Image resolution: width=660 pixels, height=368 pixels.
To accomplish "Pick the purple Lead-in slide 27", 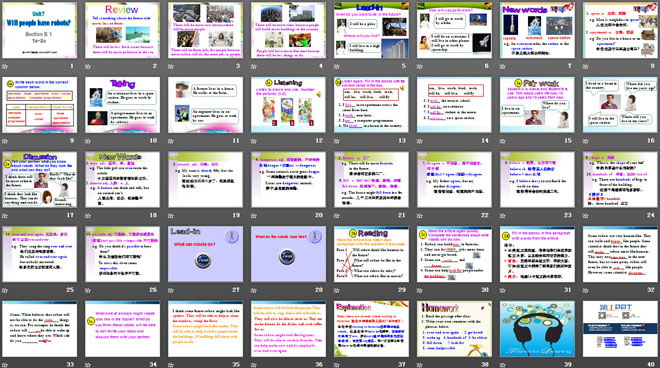I will pos(205,254).
